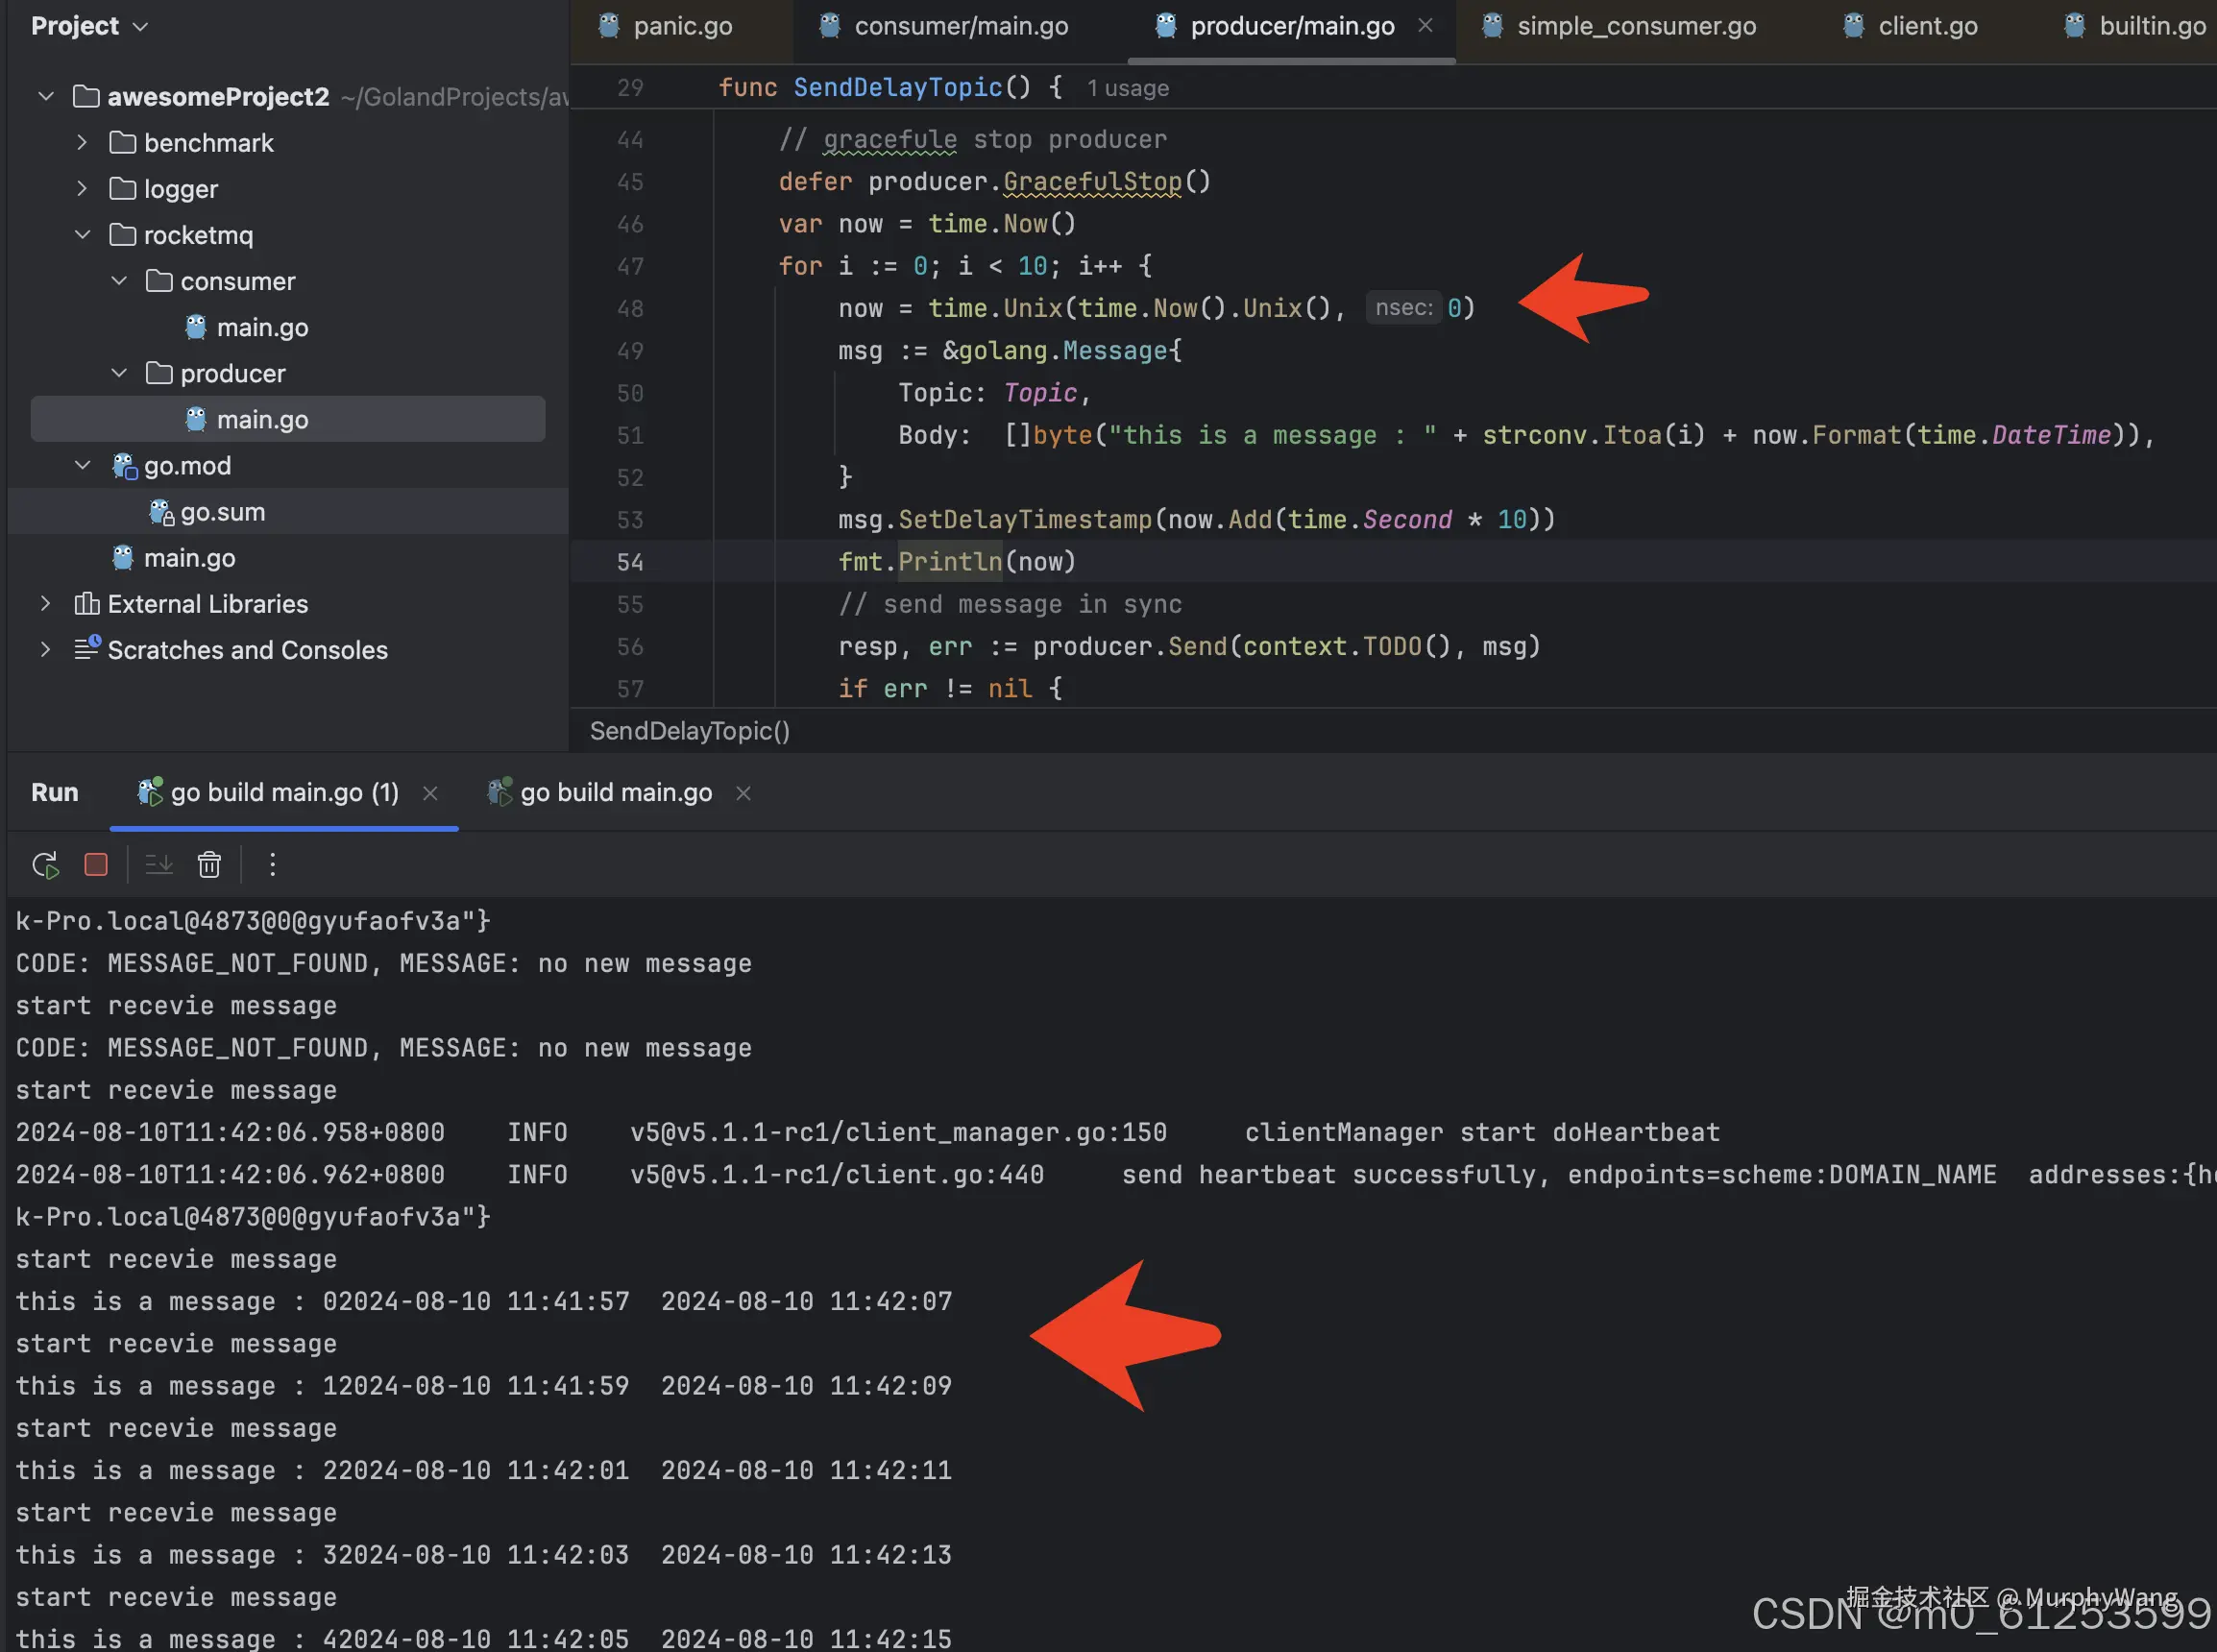Collapse the producer folder
Viewport: 2217px width, 1652px height.
point(119,373)
